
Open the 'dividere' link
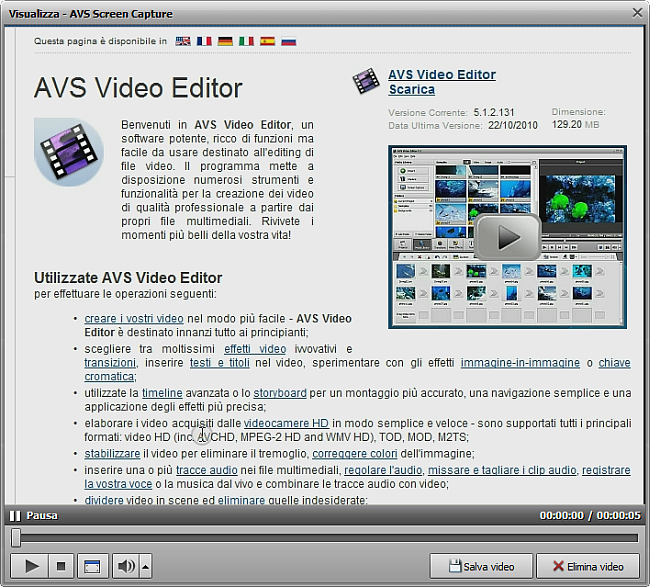click(x=104, y=500)
